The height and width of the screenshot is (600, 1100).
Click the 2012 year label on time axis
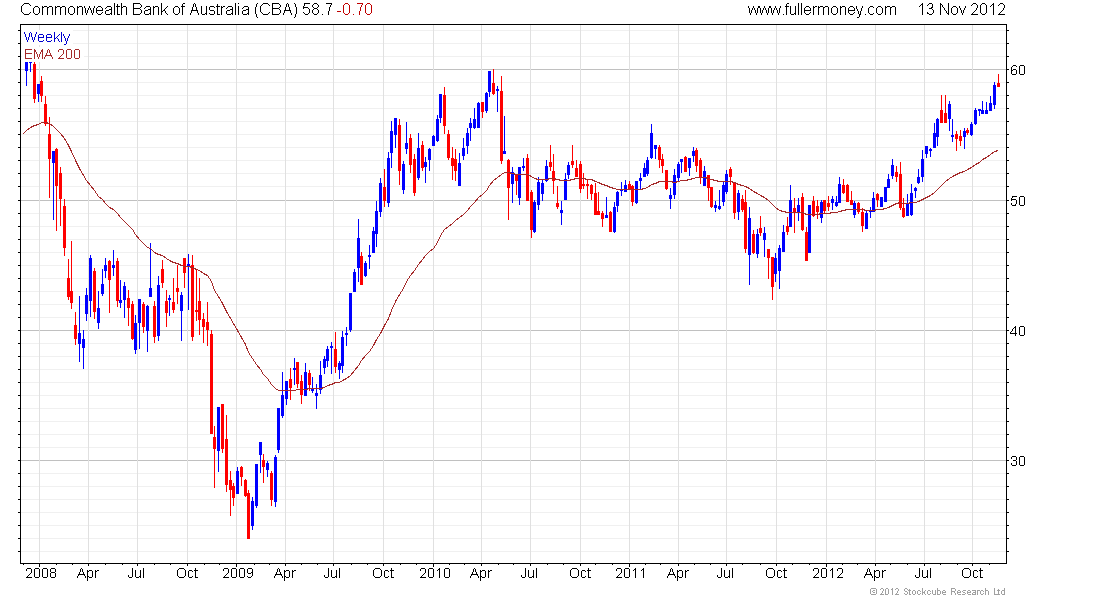click(828, 573)
